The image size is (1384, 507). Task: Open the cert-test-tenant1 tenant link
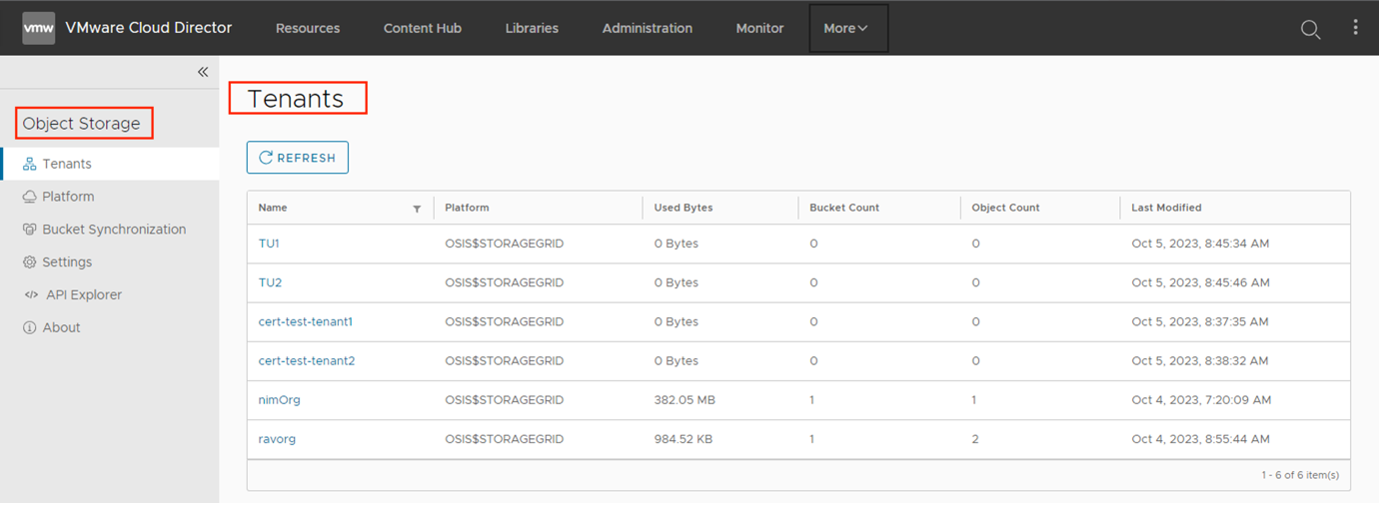[305, 322]
